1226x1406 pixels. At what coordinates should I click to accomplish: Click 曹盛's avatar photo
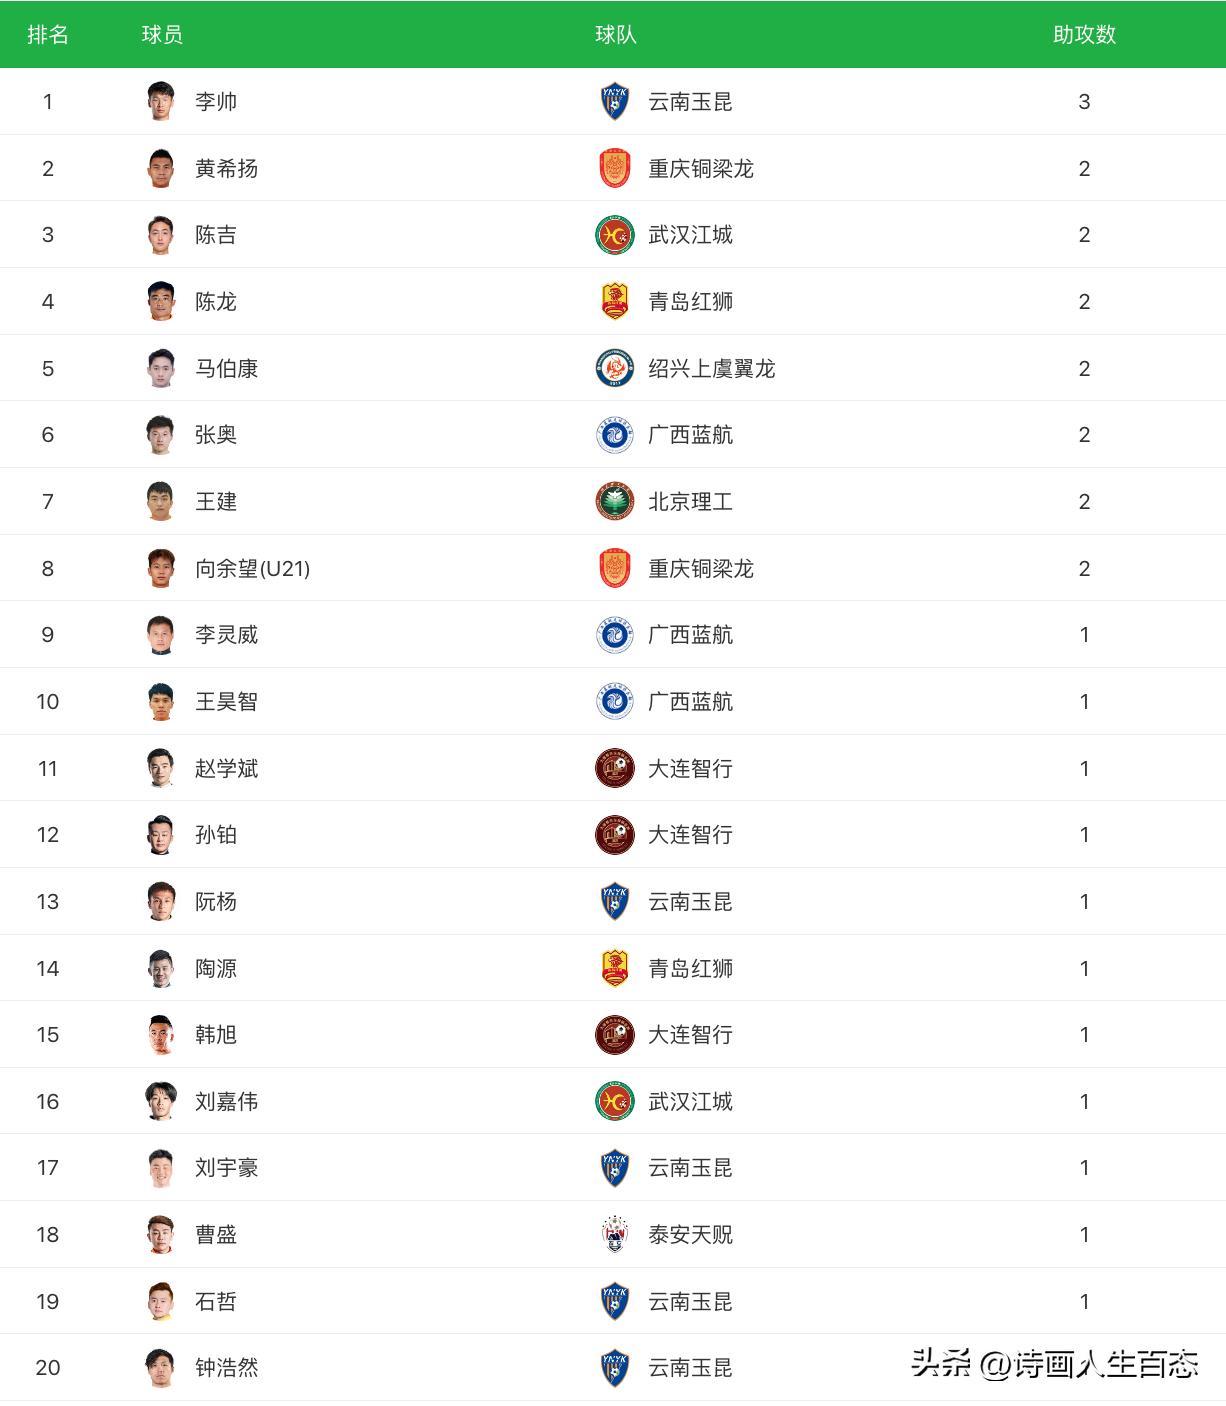160,1234
